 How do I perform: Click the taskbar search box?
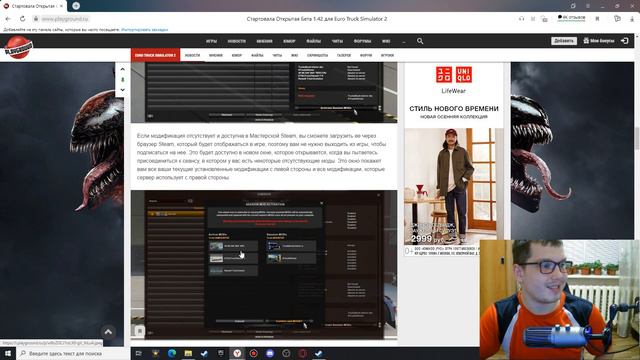[x=73, y=353]
